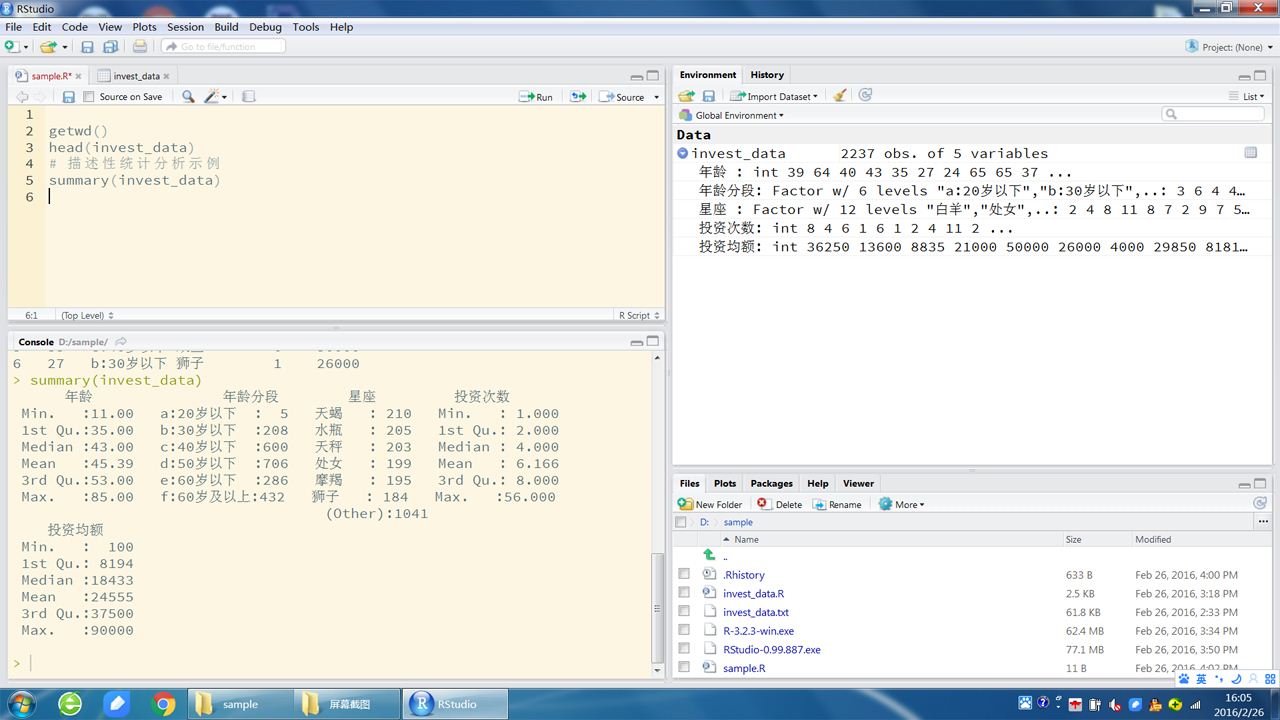The width and height of the screenshot is (1280, 720).
Task: Create a New Folder in Files pane
Action: pos(710,504)
